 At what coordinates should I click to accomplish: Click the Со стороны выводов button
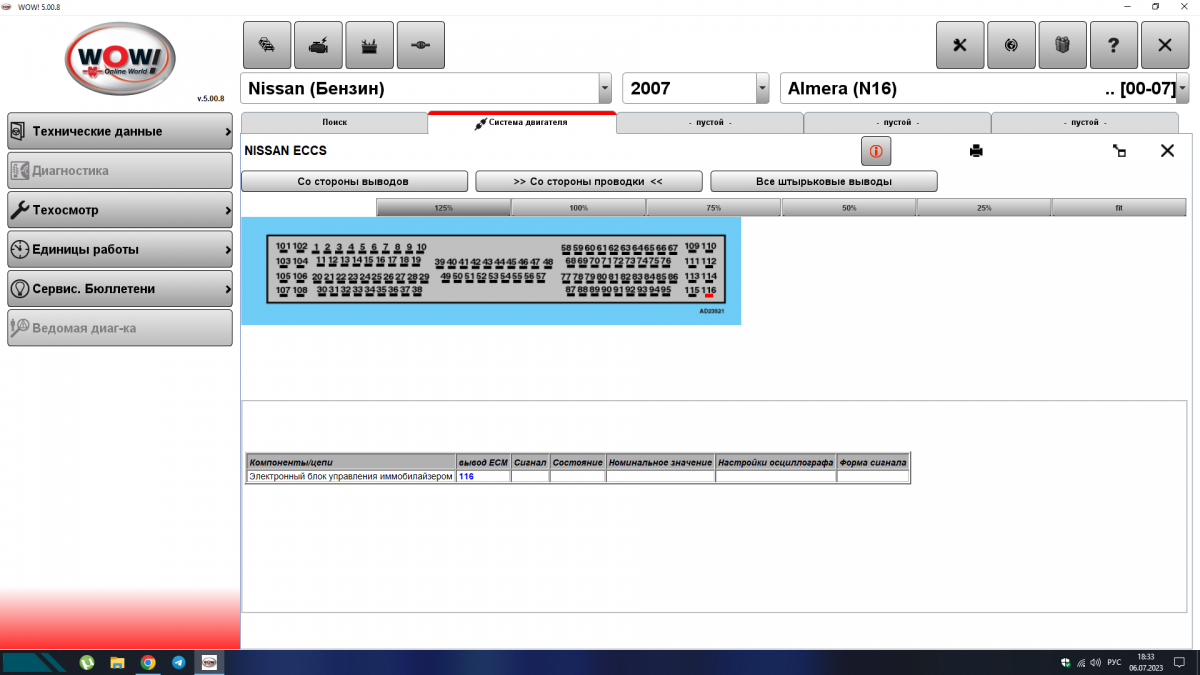coord(354,182)
